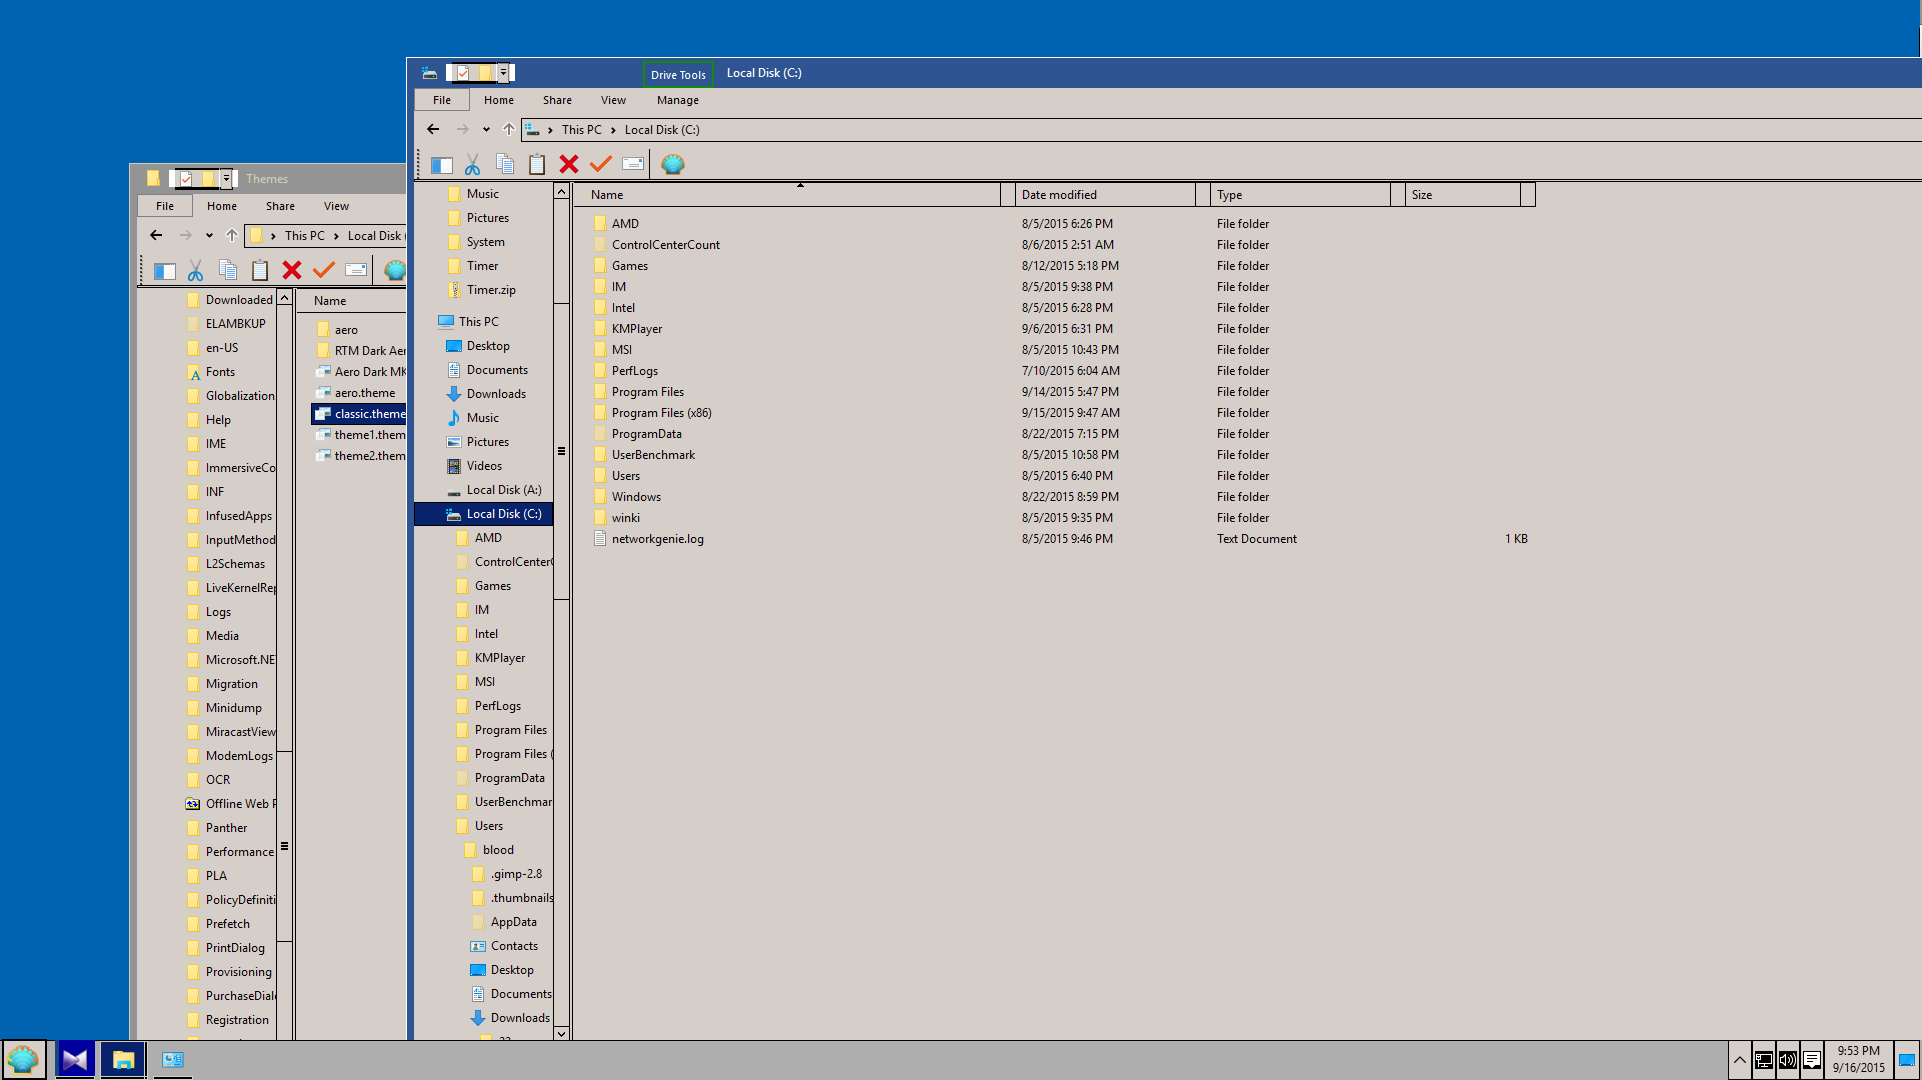Click the Copy icon in Local Disk toolbar

coord(505,165)
